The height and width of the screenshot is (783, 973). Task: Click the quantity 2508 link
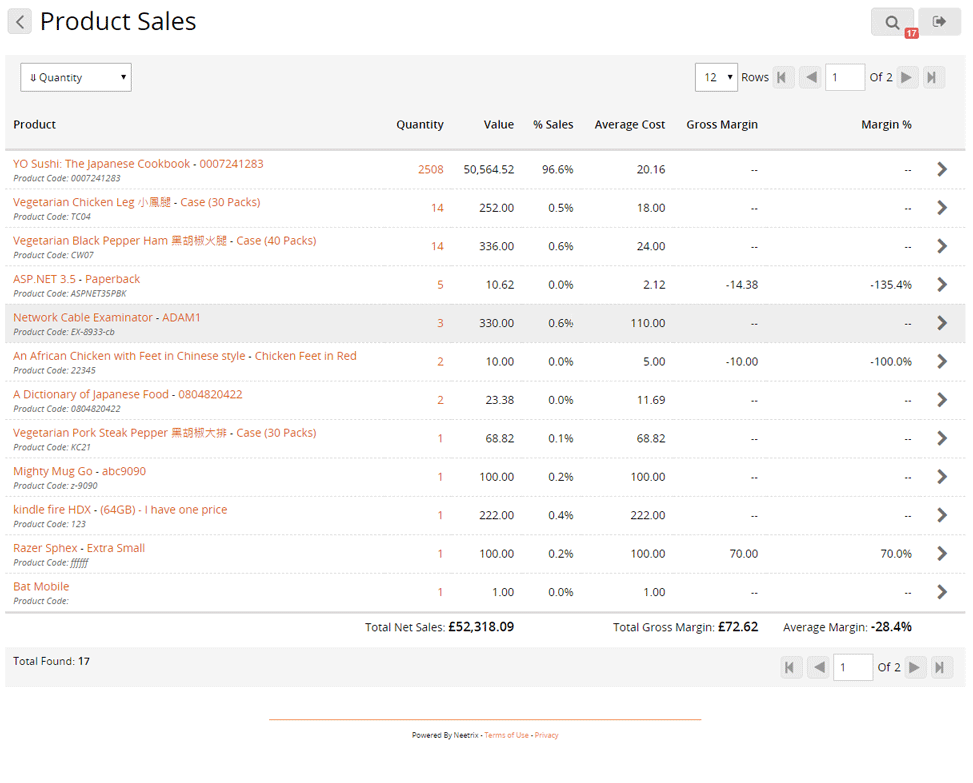point(430,170)
